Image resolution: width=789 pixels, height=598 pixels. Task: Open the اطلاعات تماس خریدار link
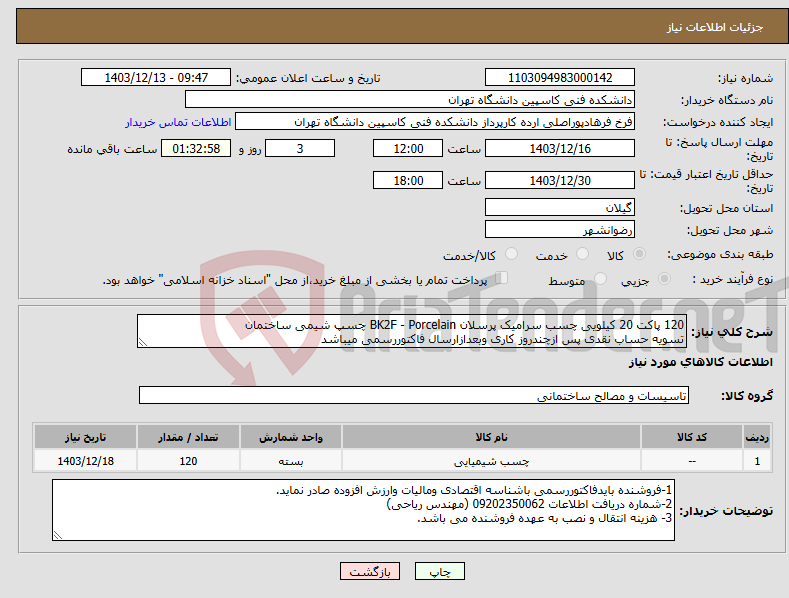pos(178,122)
